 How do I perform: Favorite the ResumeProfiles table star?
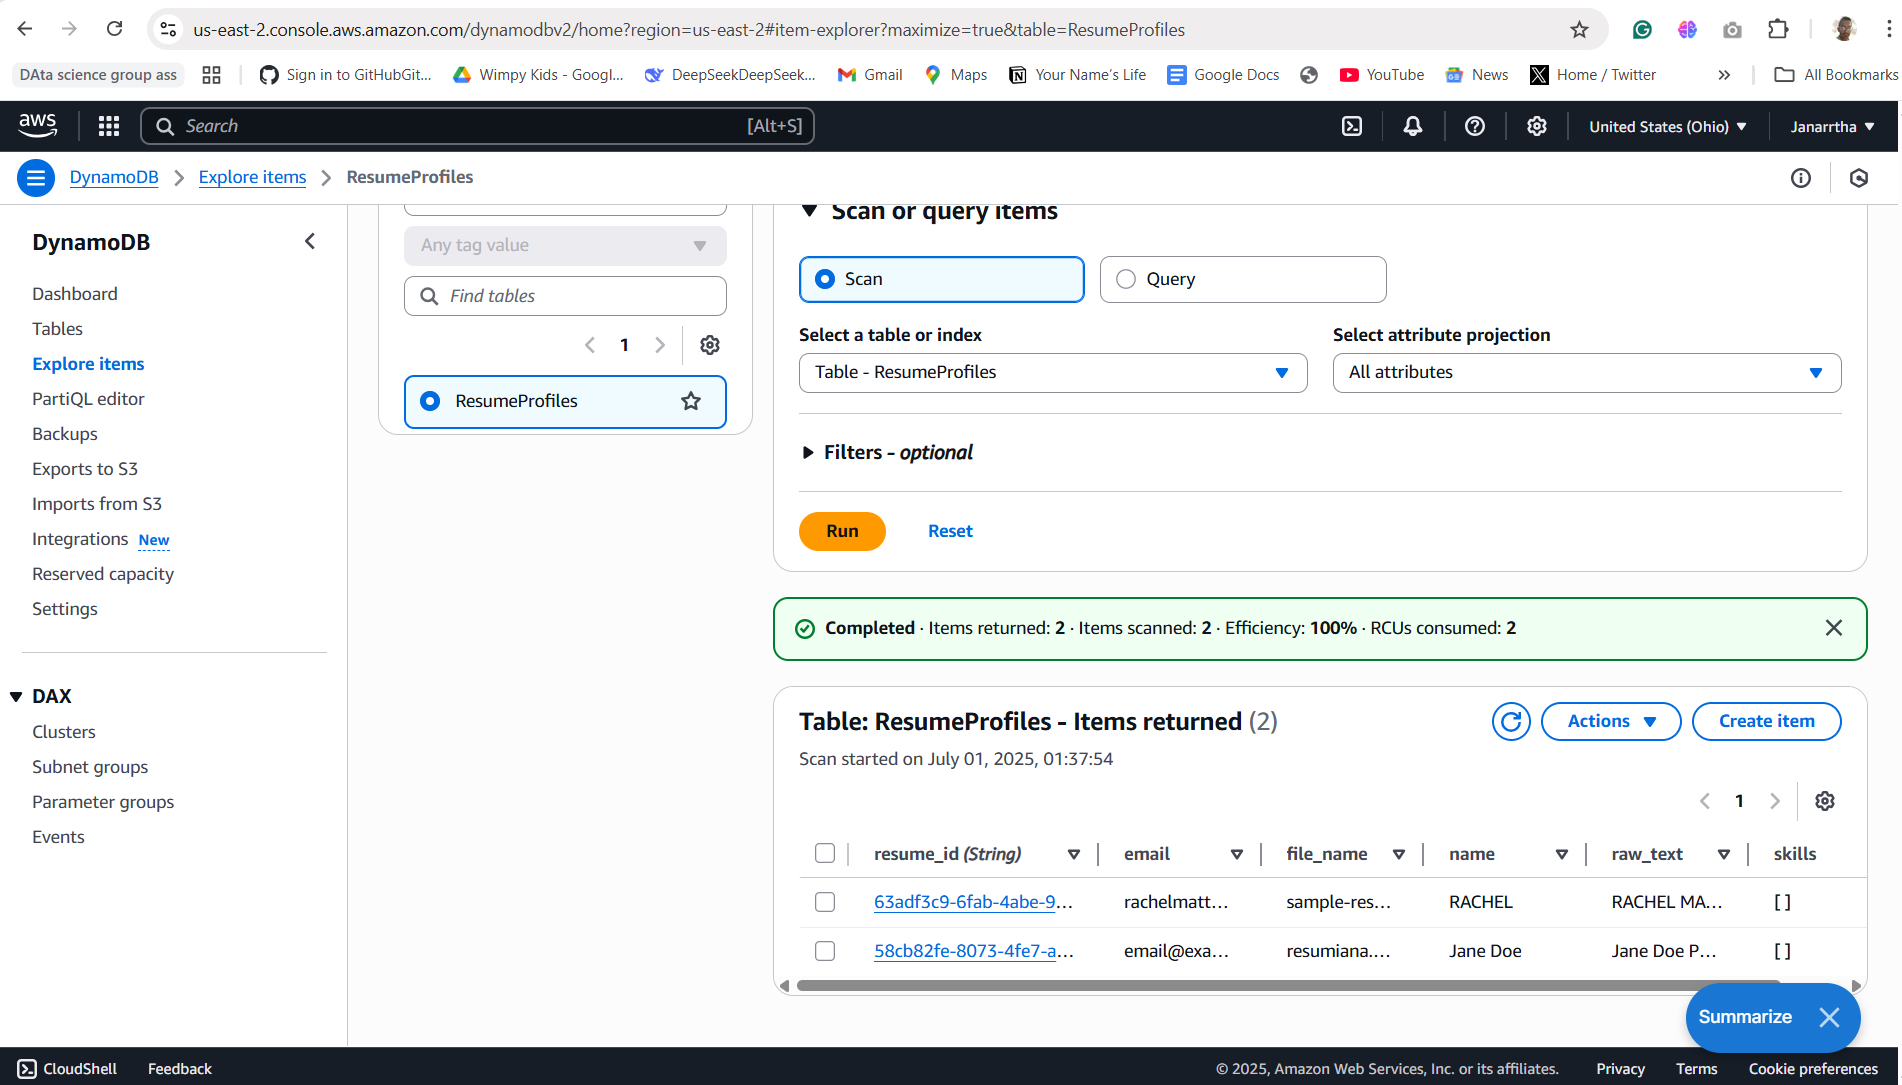pos(691,401)
